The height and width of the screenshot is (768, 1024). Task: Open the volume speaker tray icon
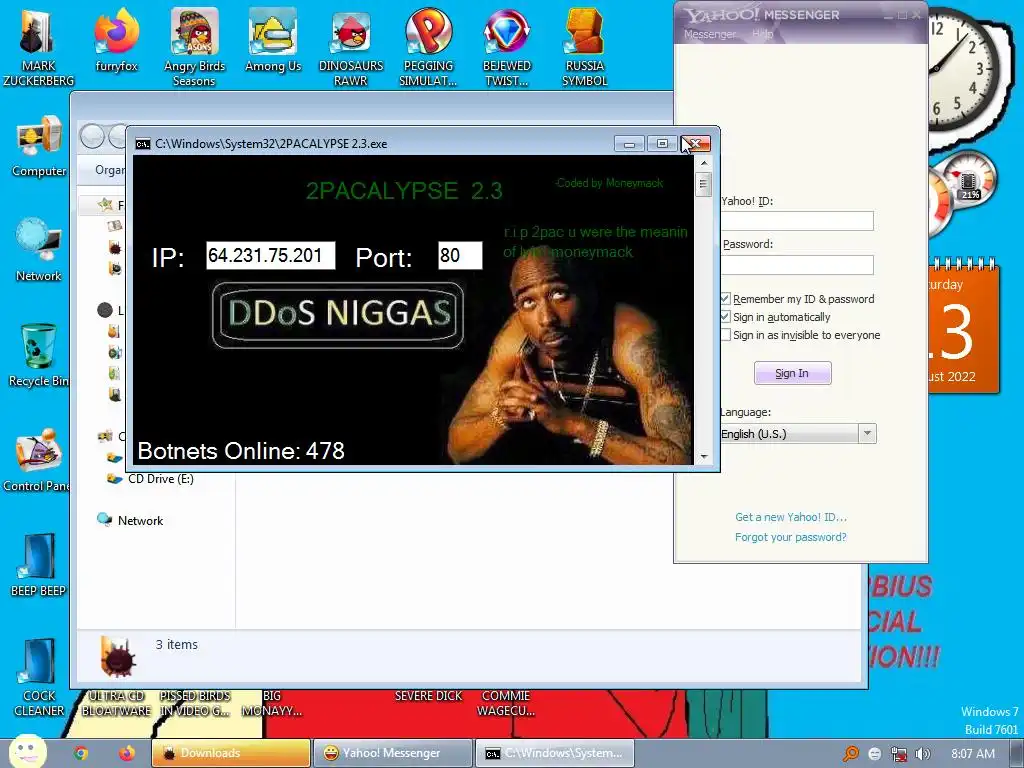922,754
